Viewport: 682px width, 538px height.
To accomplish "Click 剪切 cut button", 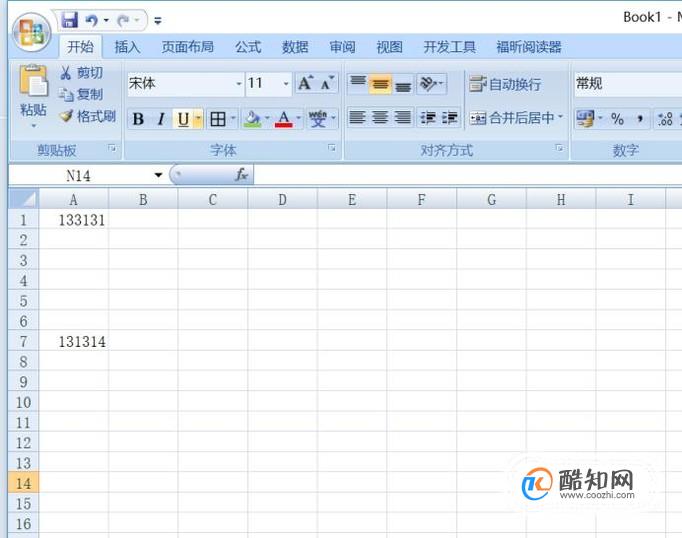I will pyautogui.click(x=81, y=73).
